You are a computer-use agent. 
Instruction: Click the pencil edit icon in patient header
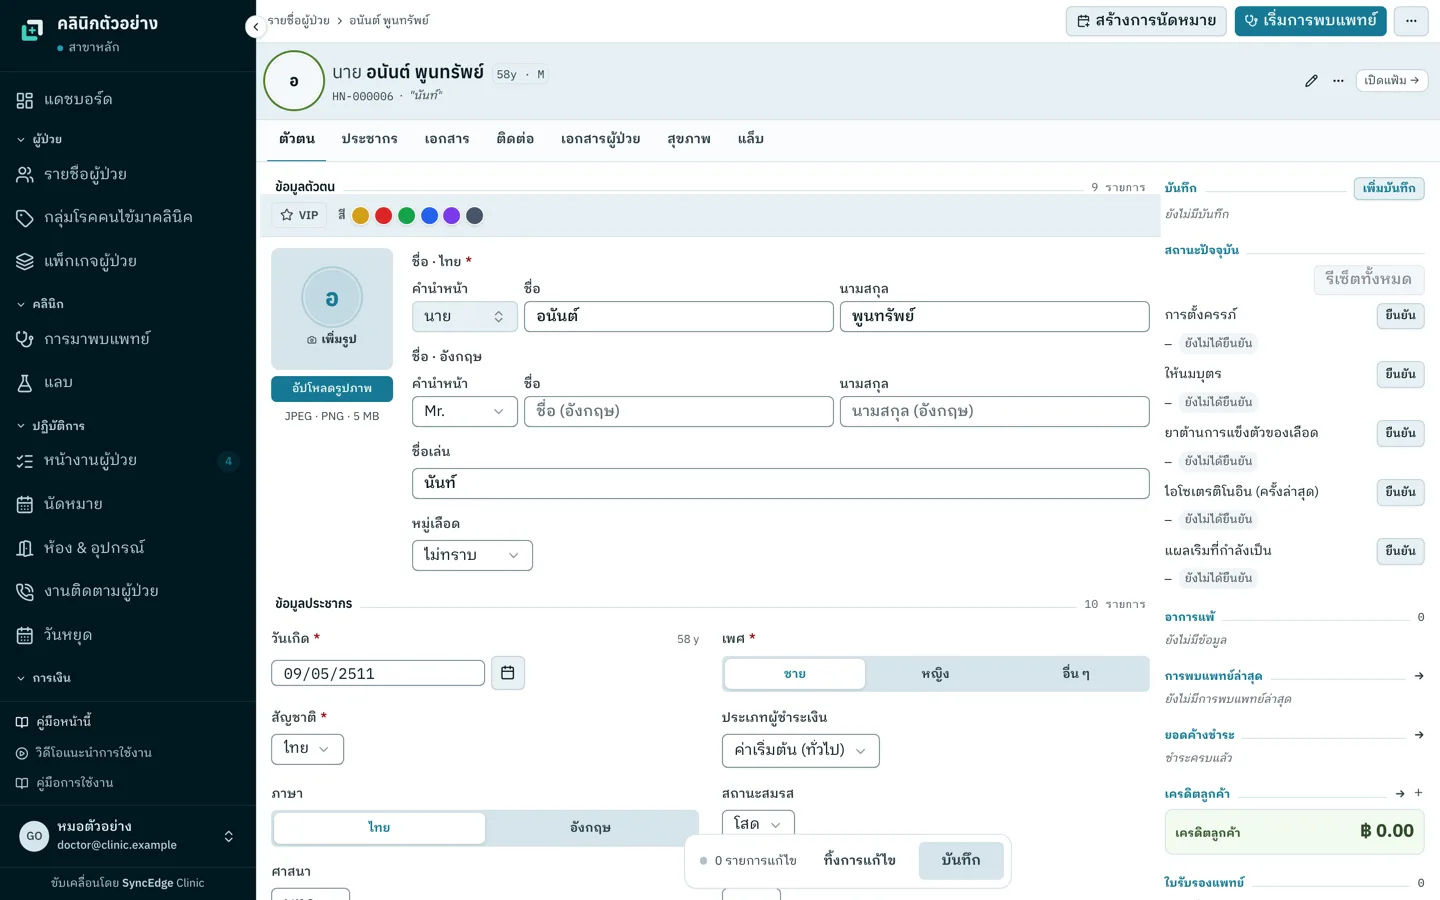tap(1311, 81)
